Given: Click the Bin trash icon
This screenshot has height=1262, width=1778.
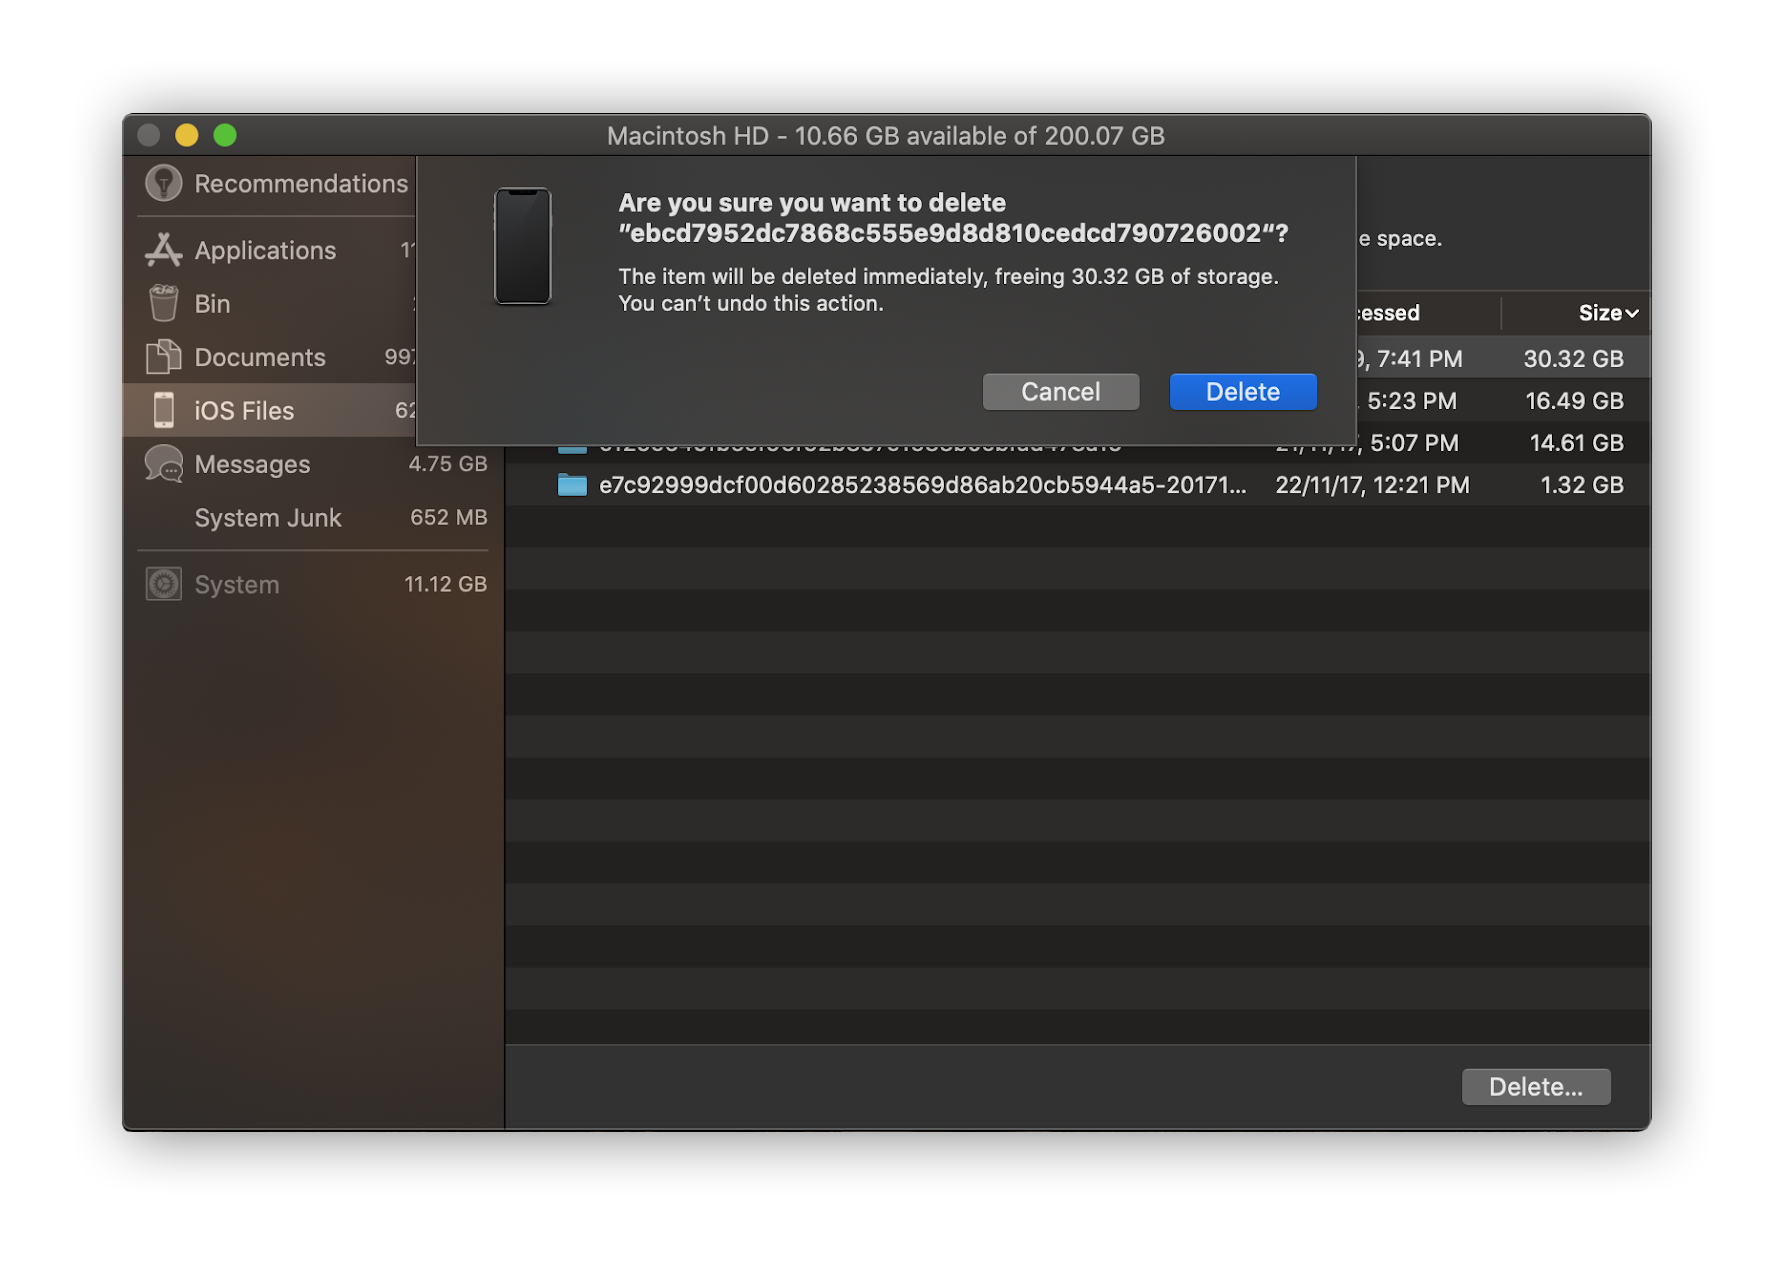Looking at the screenshot, I should tap(163, 303).
